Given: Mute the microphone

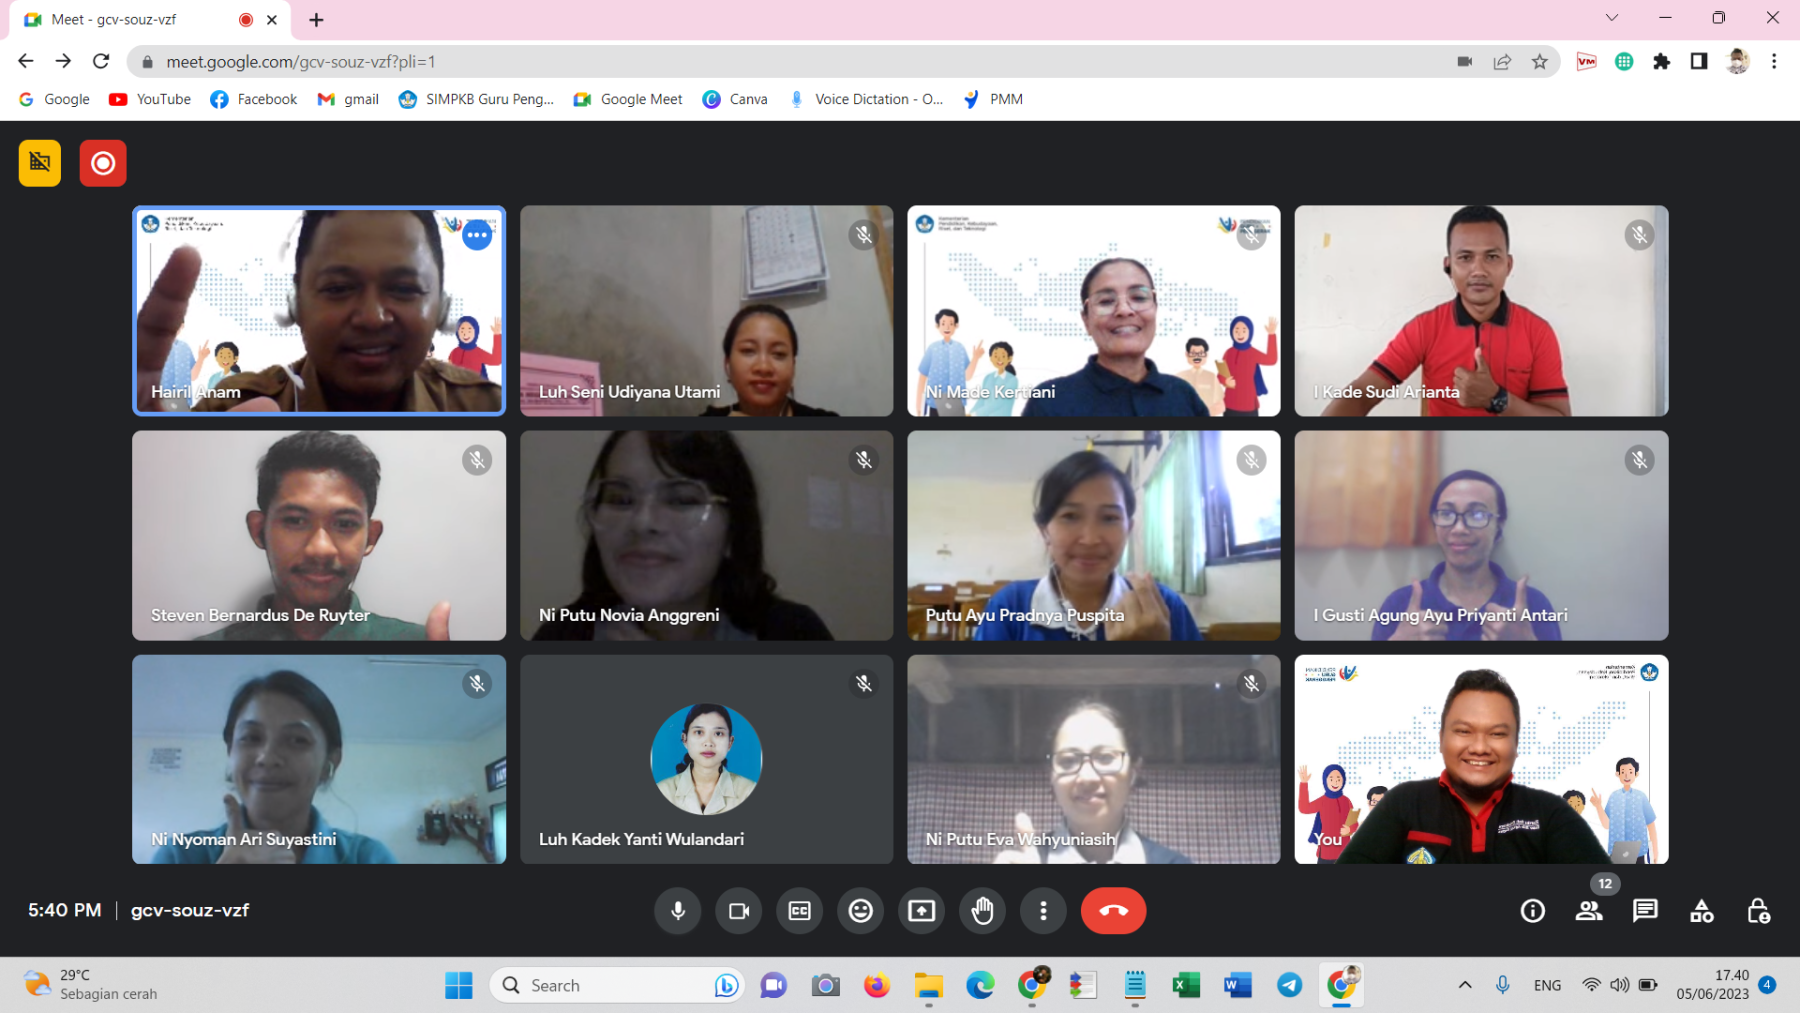Looking at the screenshot, I should (x=678, y=911).
